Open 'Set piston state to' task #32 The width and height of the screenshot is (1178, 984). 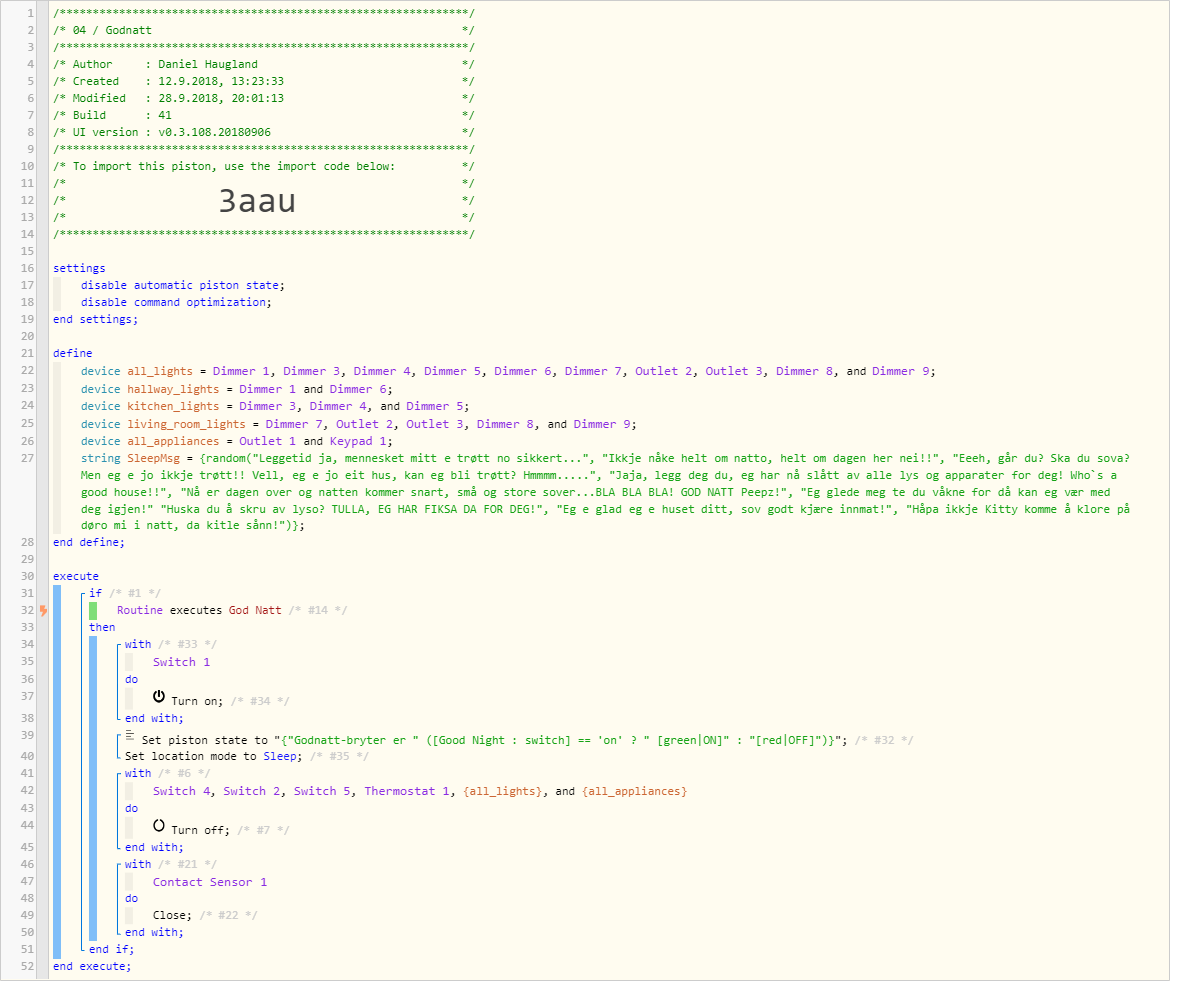(x=494, y=742)
